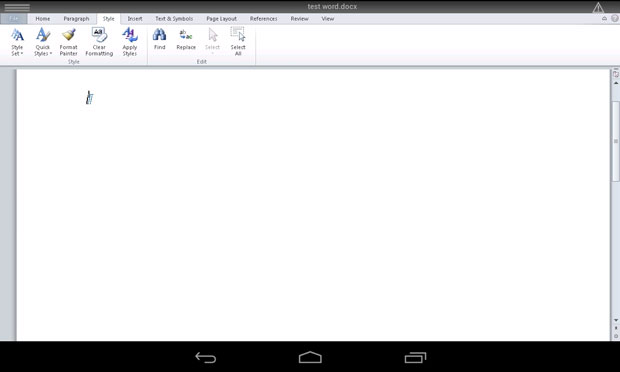Tap the Android home button
Screen dimensions: 620x372
[x=310, y=357]
